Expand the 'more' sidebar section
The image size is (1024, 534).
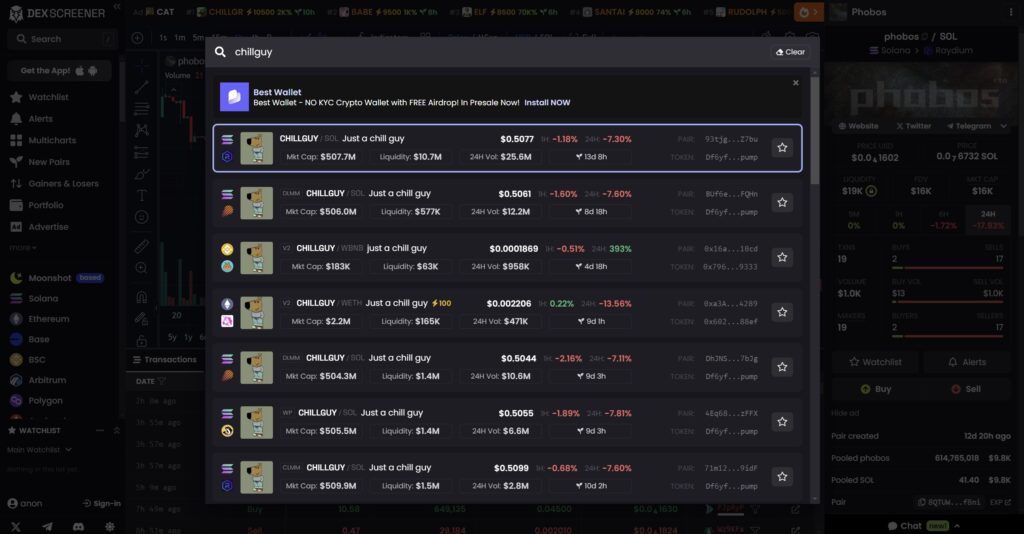23,247
